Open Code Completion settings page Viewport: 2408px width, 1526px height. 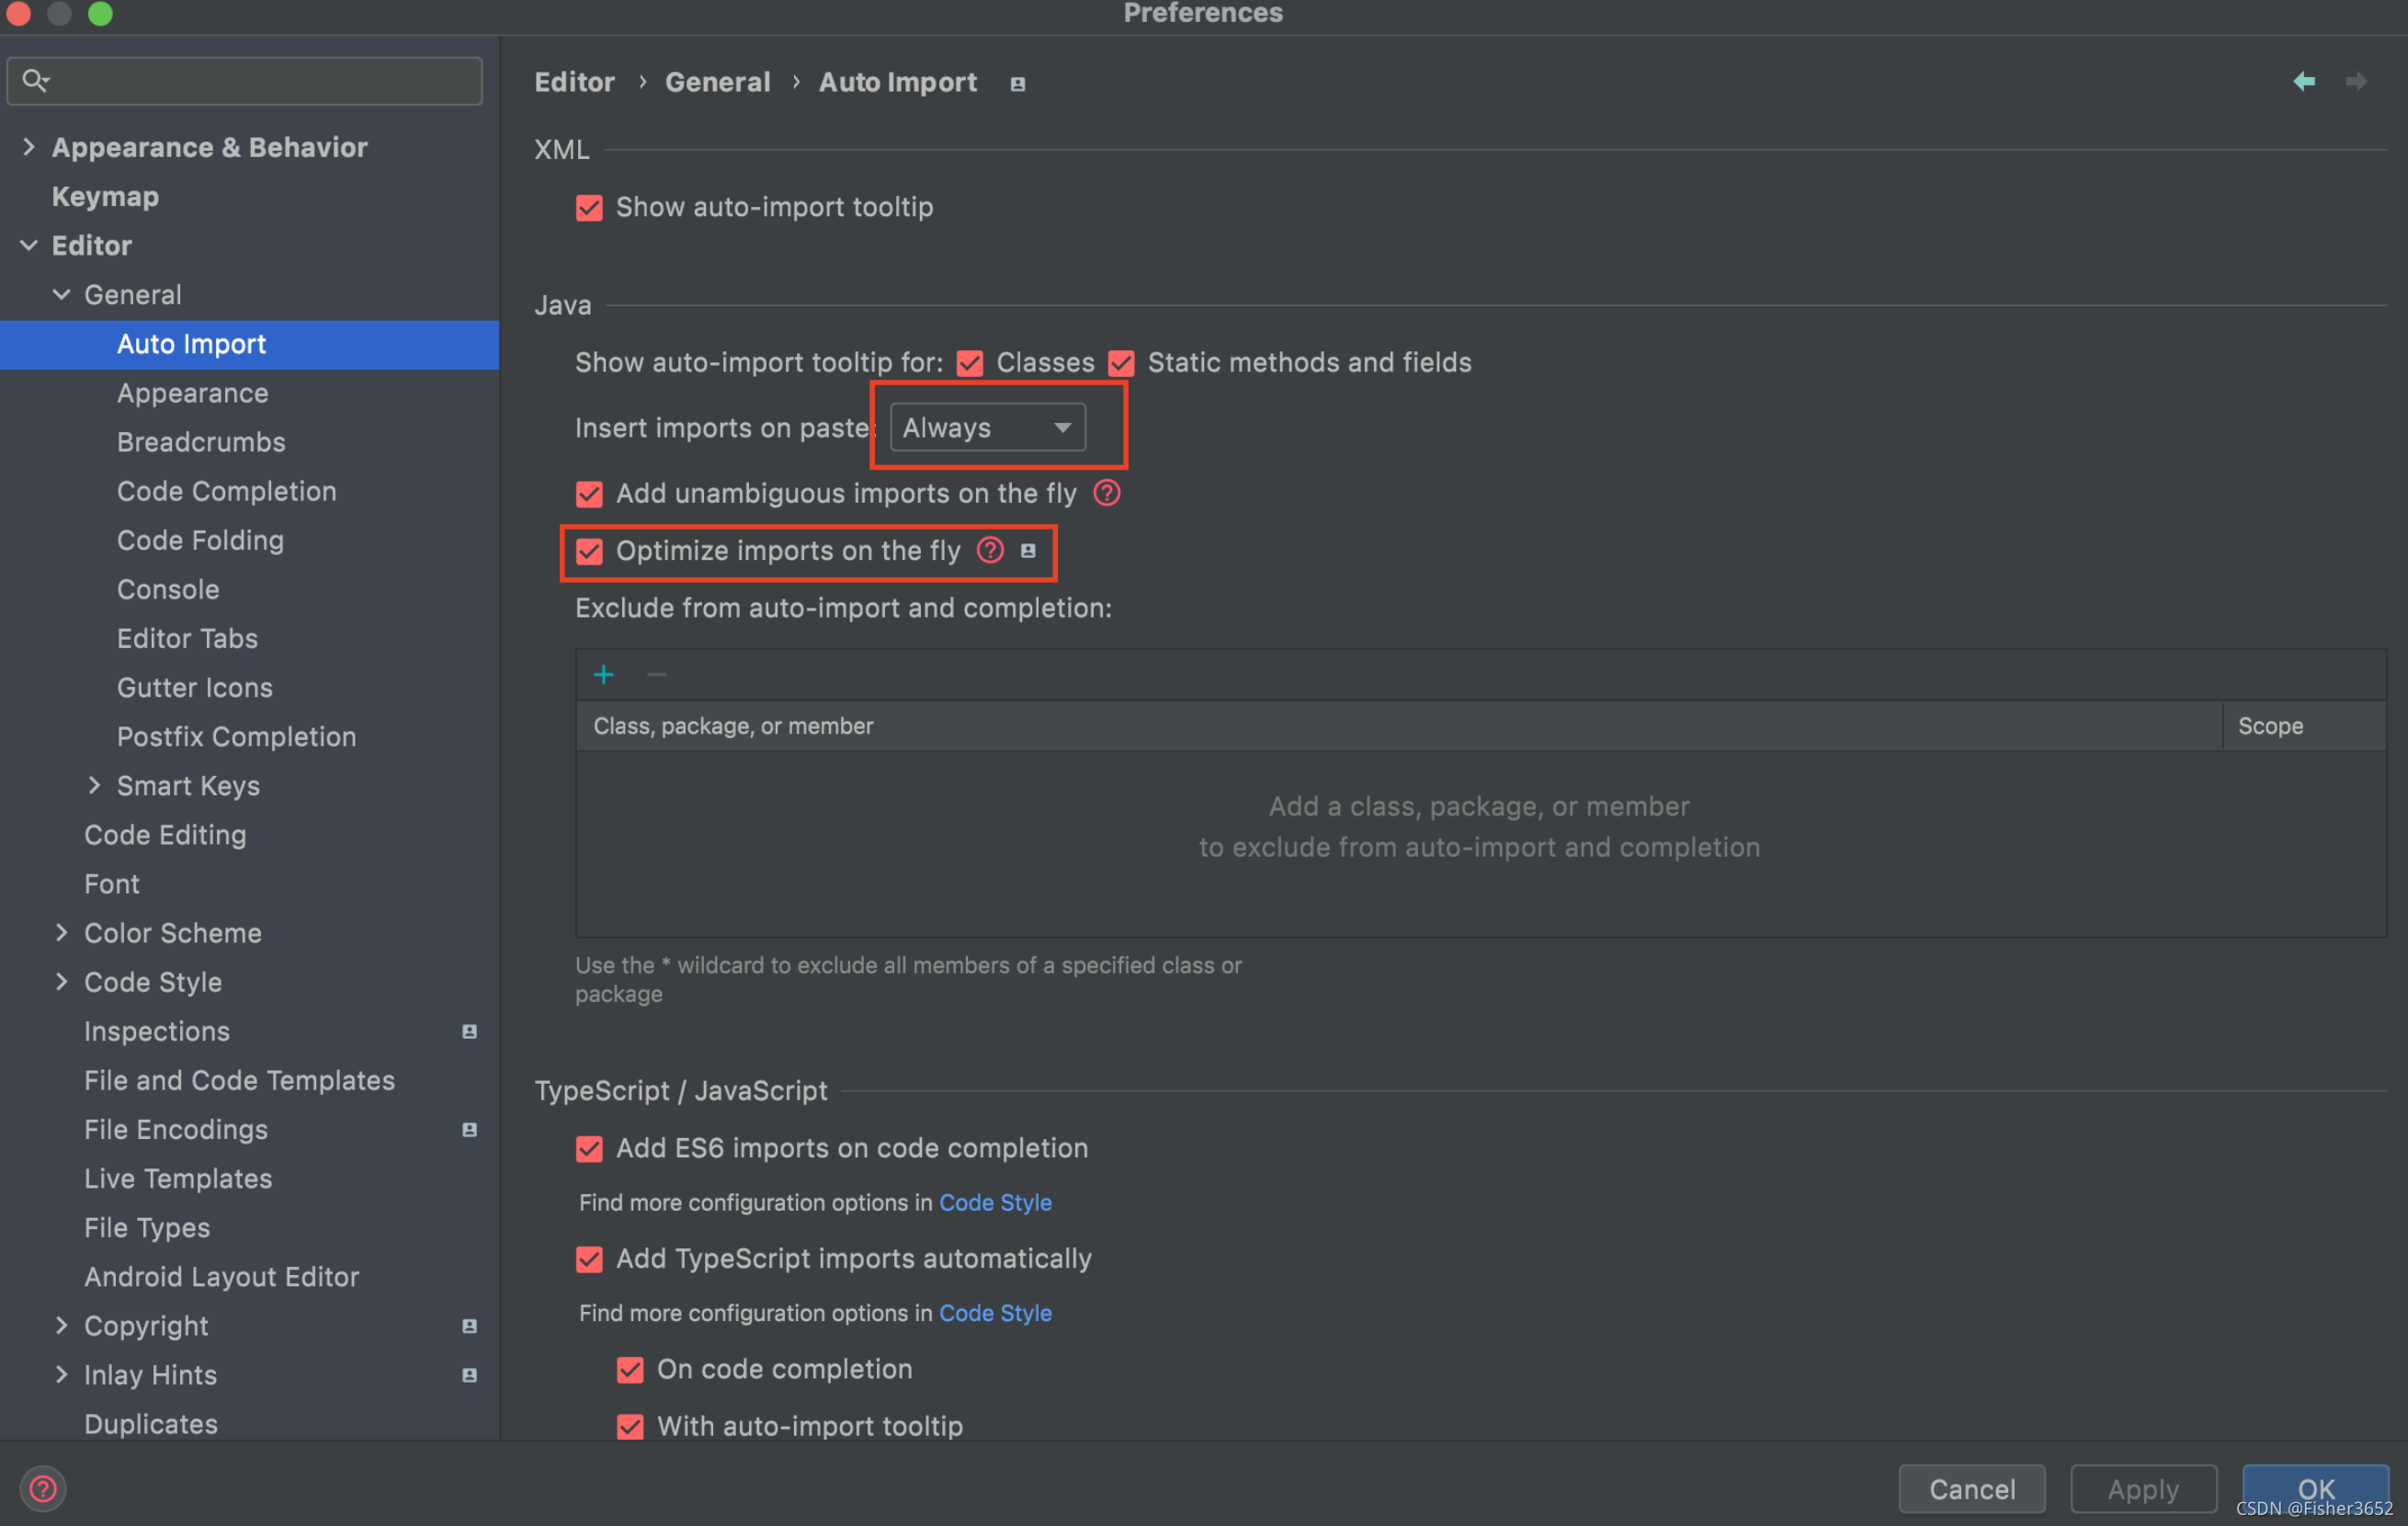(226, 491)
